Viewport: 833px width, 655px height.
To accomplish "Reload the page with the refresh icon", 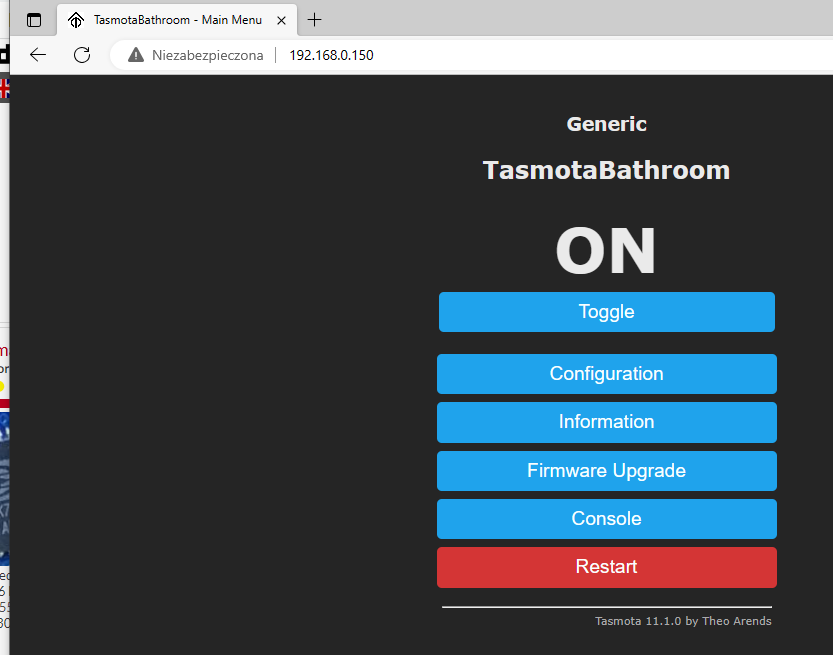I will click(82, 55).
